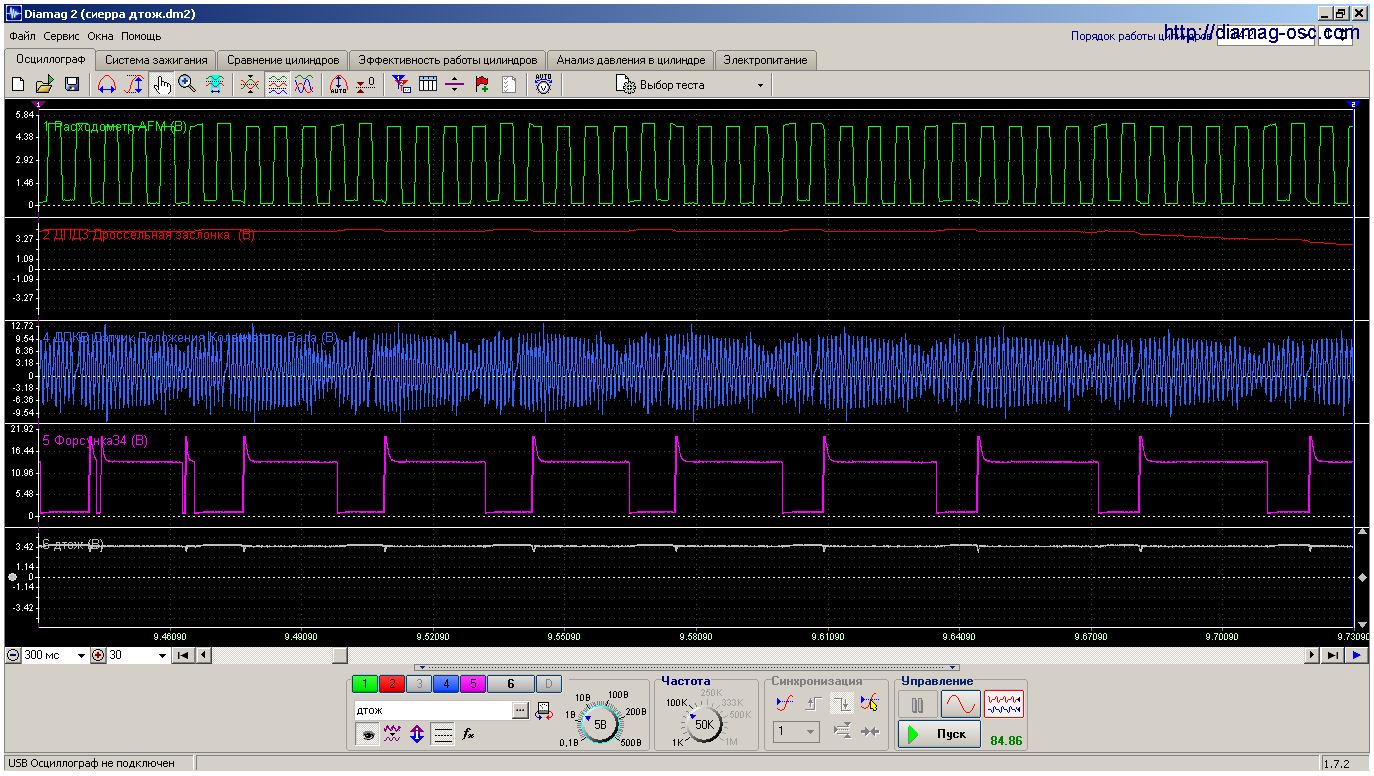1374x776 pixels.
Task: Click the channel name field дтож
Action: (433, 710)
